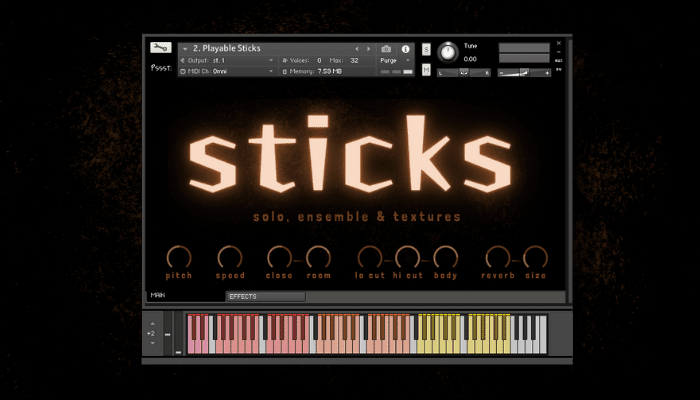The width and height of the screenshot is (700, 400).
Task: Click the pitch knob
Action: 180,257
